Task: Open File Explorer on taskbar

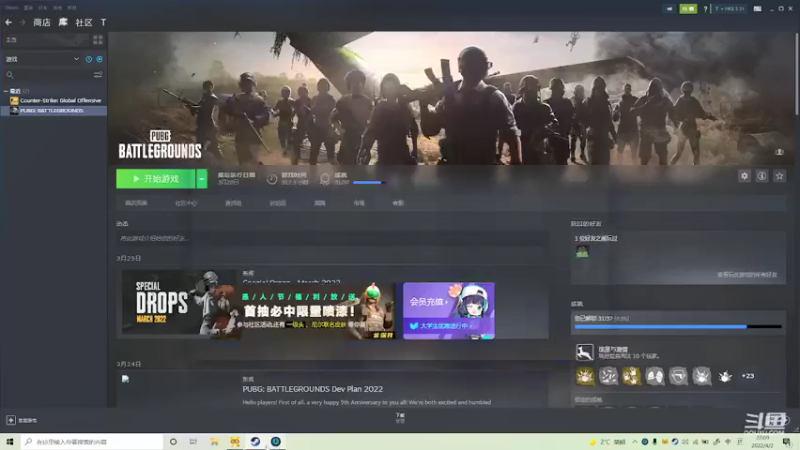Action: pos(214,441)
